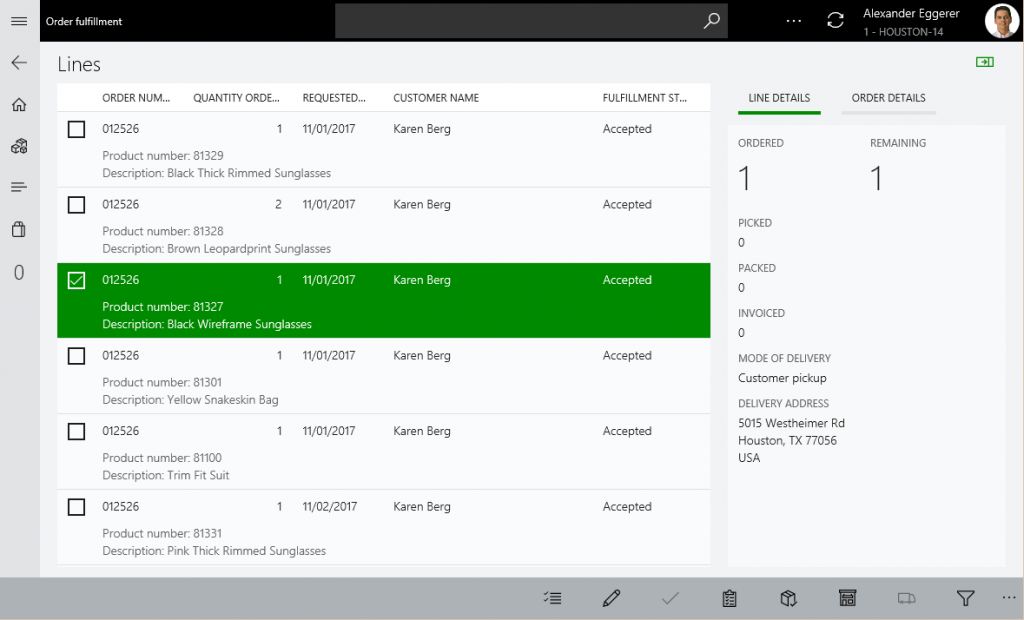Open Alexander Eggerer user profile picture

click(1002, 21)
